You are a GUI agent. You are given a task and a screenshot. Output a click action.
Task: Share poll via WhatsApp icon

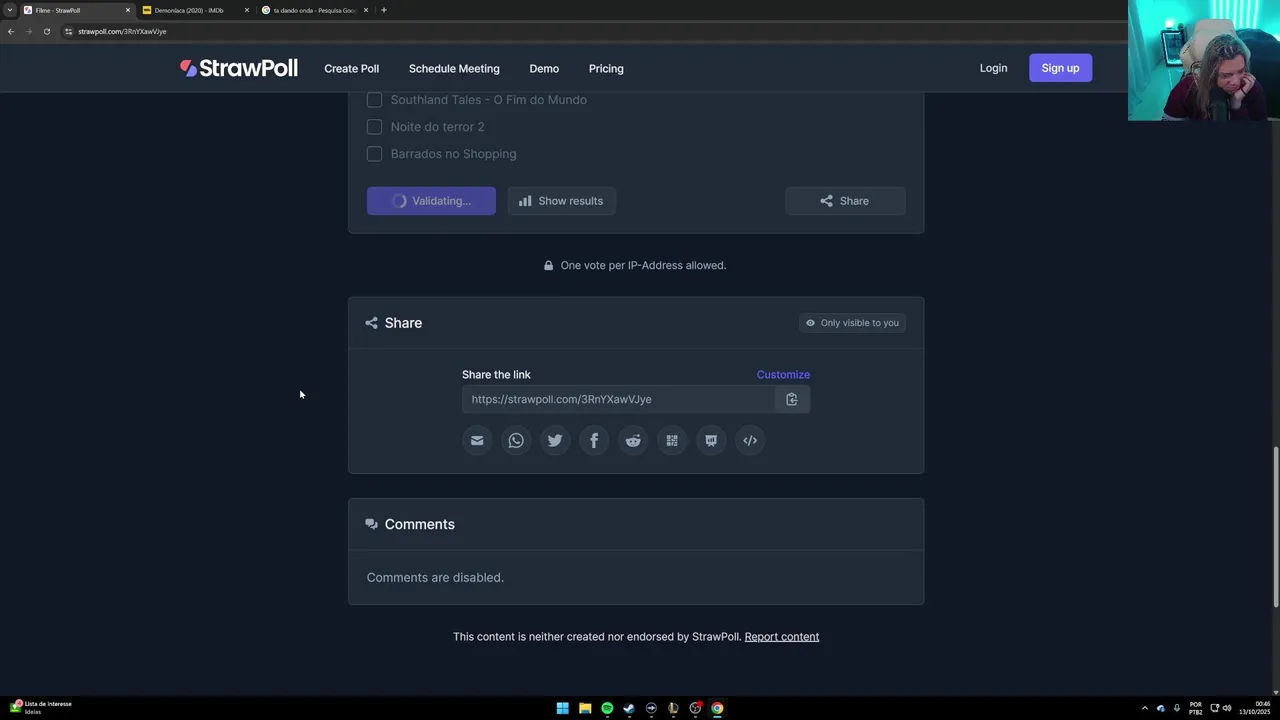point(516,440)
